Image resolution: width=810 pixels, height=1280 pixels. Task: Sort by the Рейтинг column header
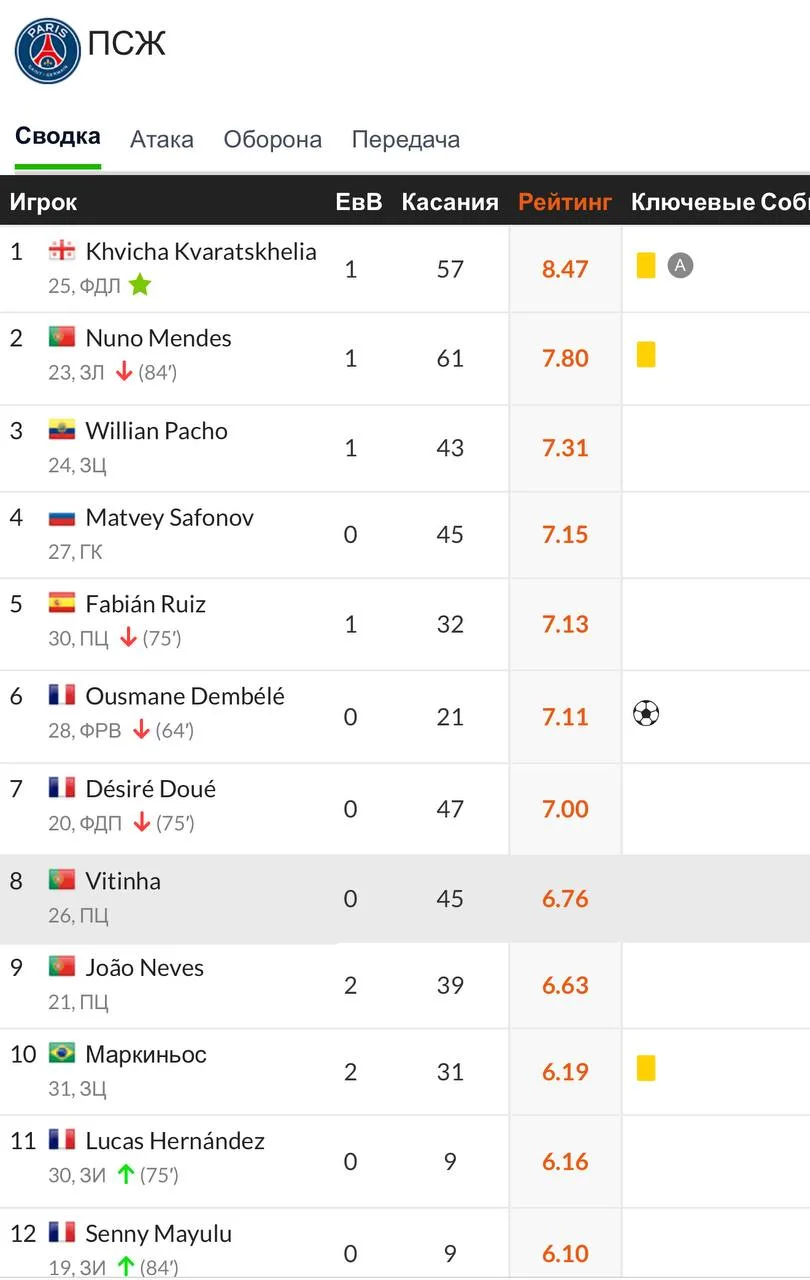(x=565, y=202)
